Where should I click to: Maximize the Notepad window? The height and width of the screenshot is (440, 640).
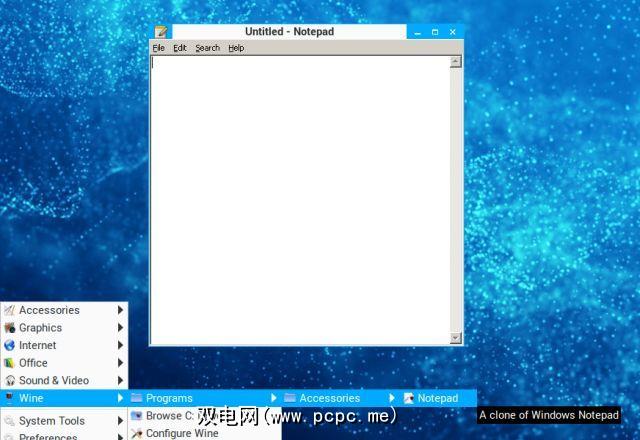pyautogui.click(x=435, y=32)
